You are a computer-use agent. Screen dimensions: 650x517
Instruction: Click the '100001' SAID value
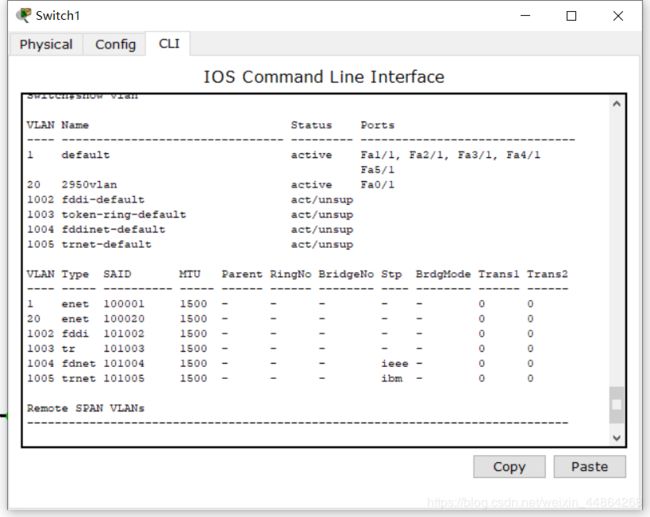[124, 304]
